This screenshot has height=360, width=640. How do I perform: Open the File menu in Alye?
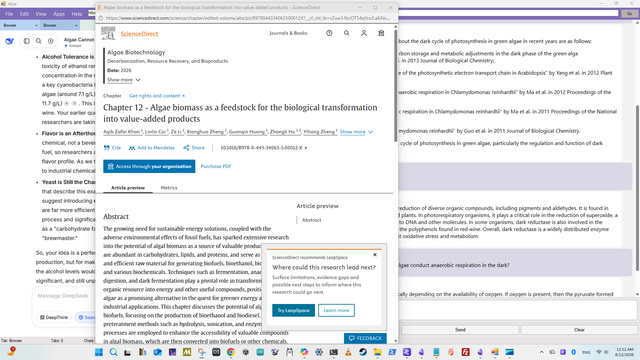pos(9,14)
